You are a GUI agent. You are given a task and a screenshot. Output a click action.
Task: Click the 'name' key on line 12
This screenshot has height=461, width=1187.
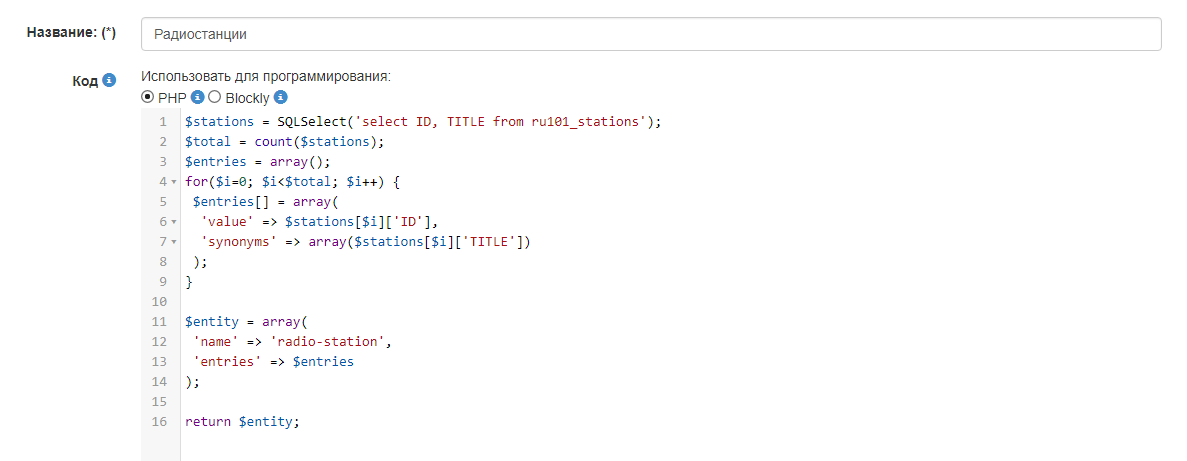216,342
